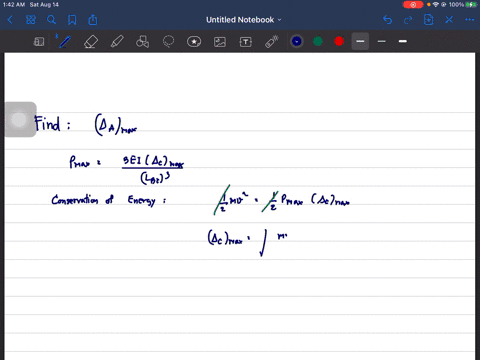Tap the handwritten 'Find :' text
This screenshot has height=360, width=480.
coord(52,123)
